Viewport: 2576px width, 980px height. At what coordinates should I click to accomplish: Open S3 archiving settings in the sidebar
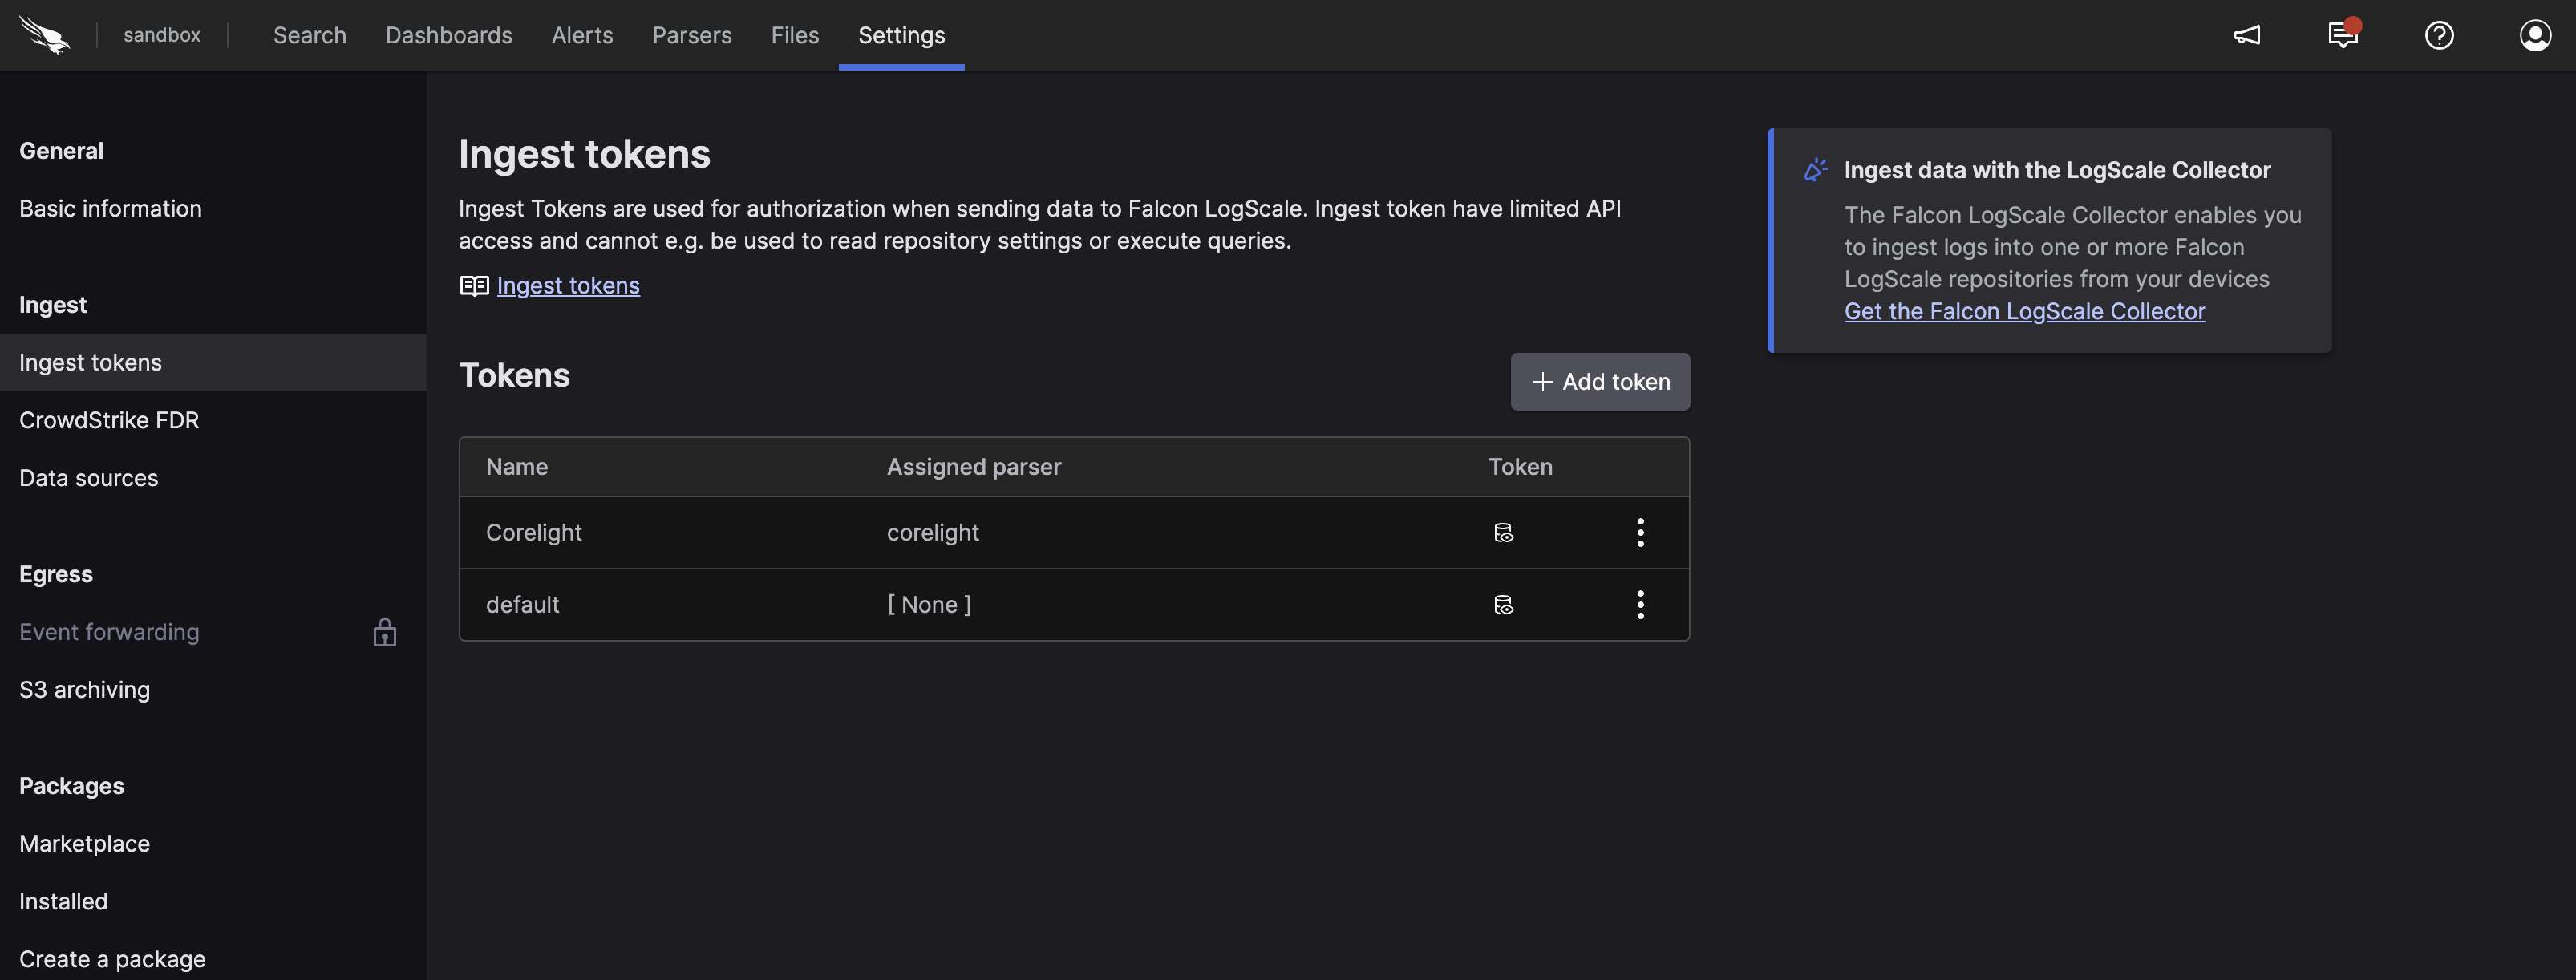pyautogui.click(x=85, y=690)
